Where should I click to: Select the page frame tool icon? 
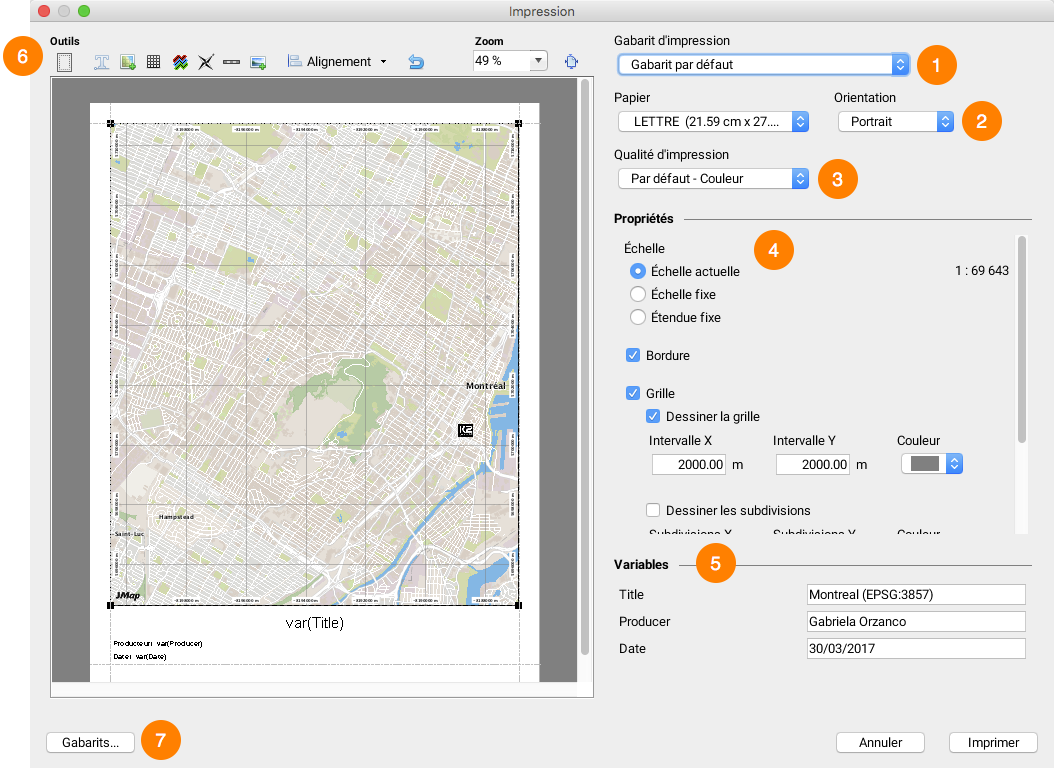click(x=65, y=62)
